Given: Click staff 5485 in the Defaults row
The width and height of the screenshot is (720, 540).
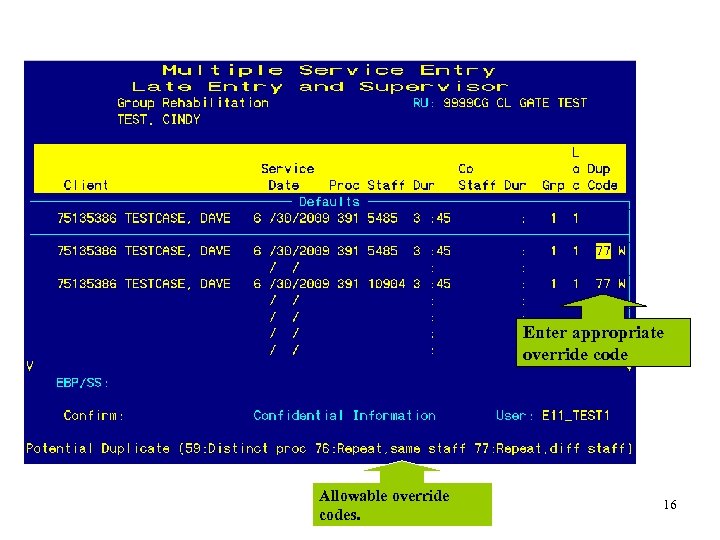Looking at the screenshot, I should click(x=382, y=218).
